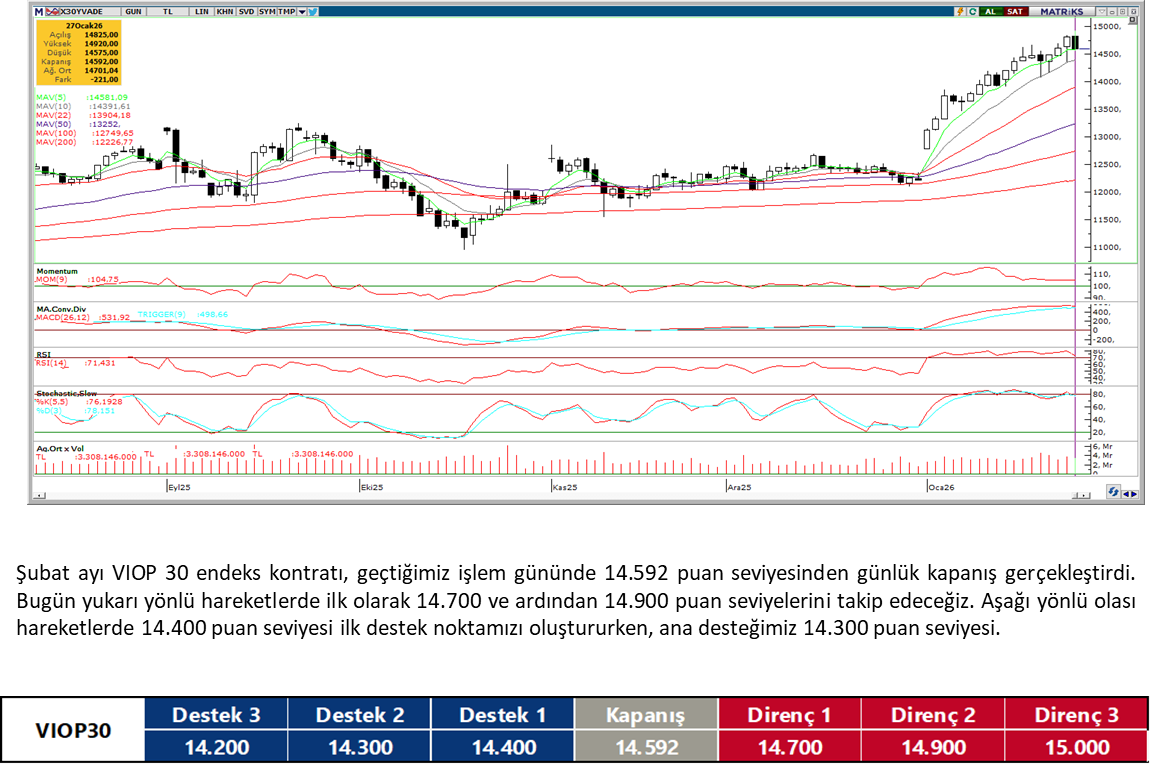Click the Matriks M logo icon
Viewport: 1151px width, 764px height.
pos(39,11)
